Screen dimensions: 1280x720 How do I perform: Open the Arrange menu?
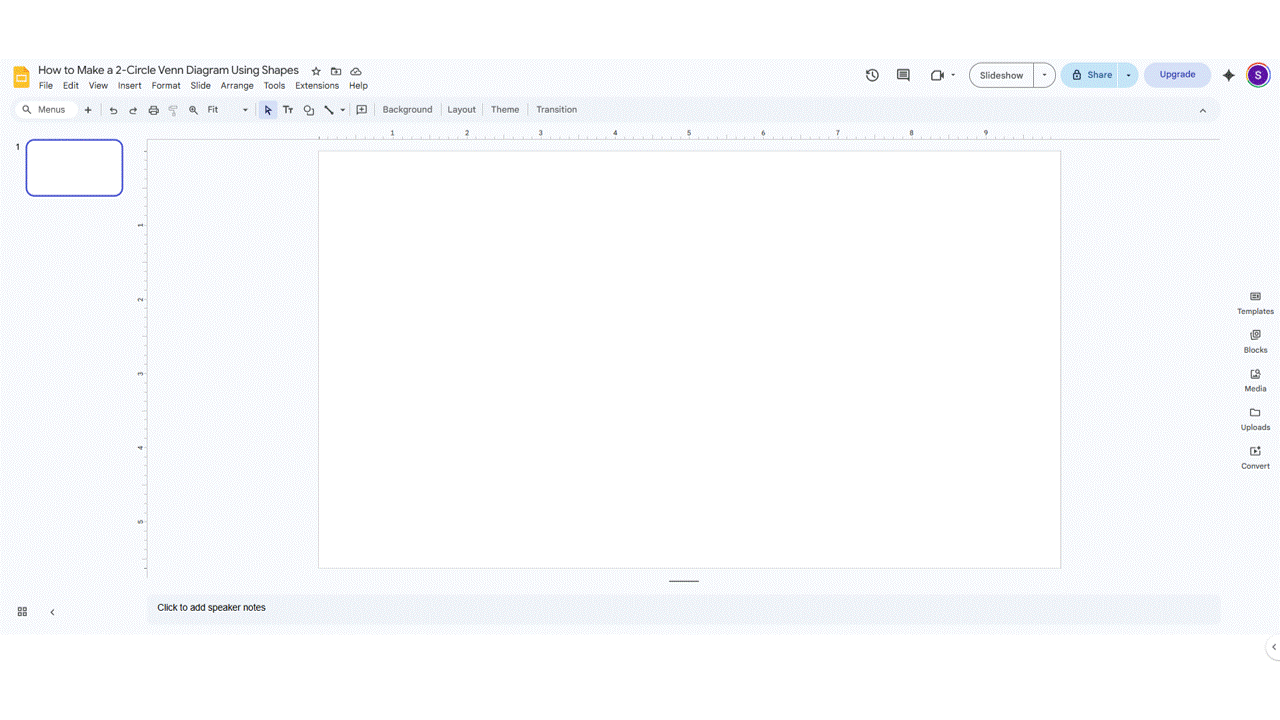(x=237, y=86)
